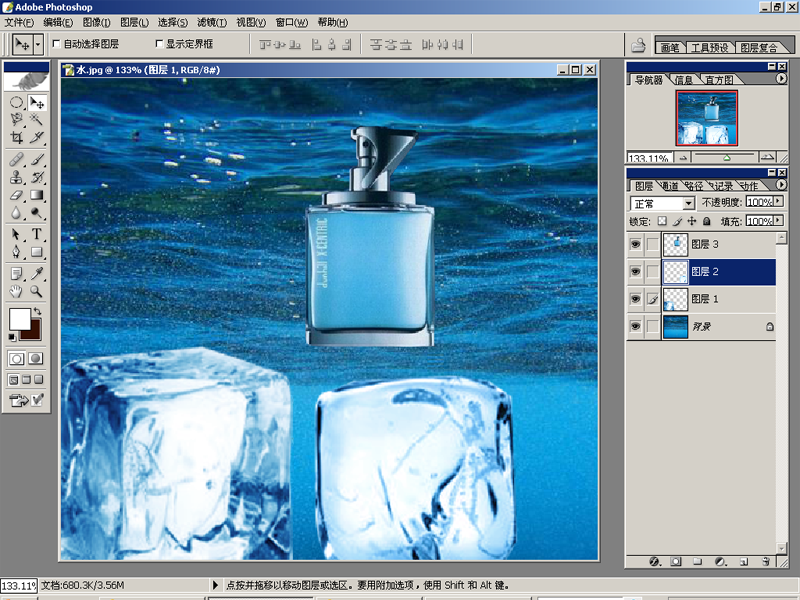Viewport: 800px width, 600px height.
Task: Click the Navigator zoom out button
Action: coord(683,157)
